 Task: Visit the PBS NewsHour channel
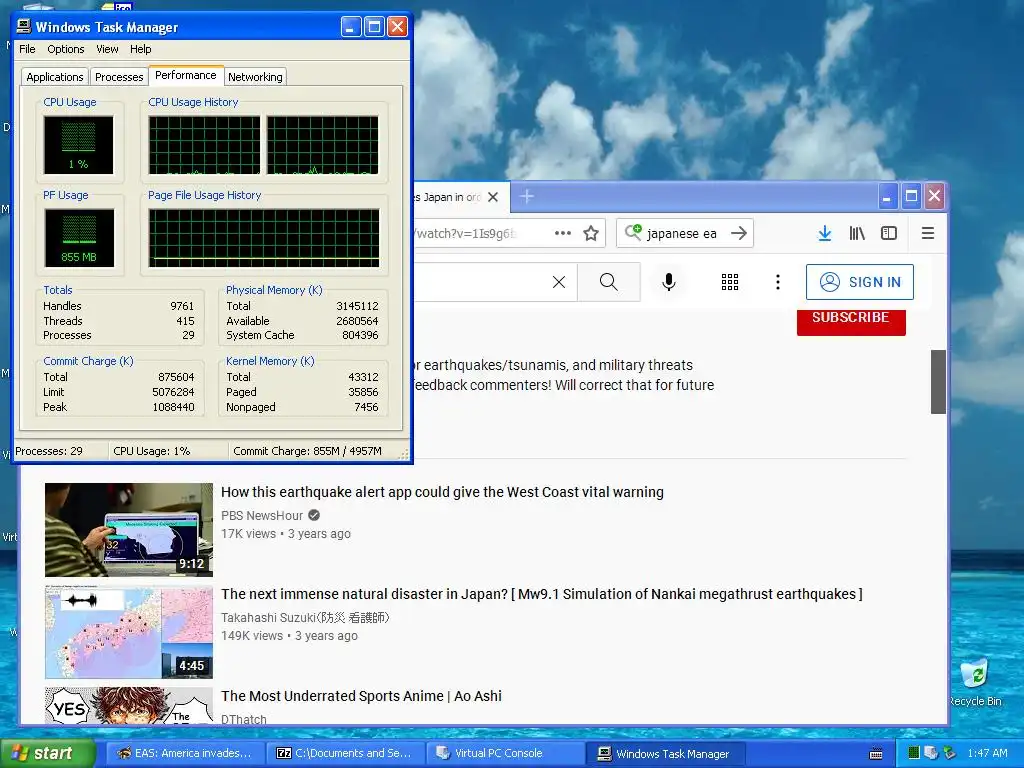[262, 515]
